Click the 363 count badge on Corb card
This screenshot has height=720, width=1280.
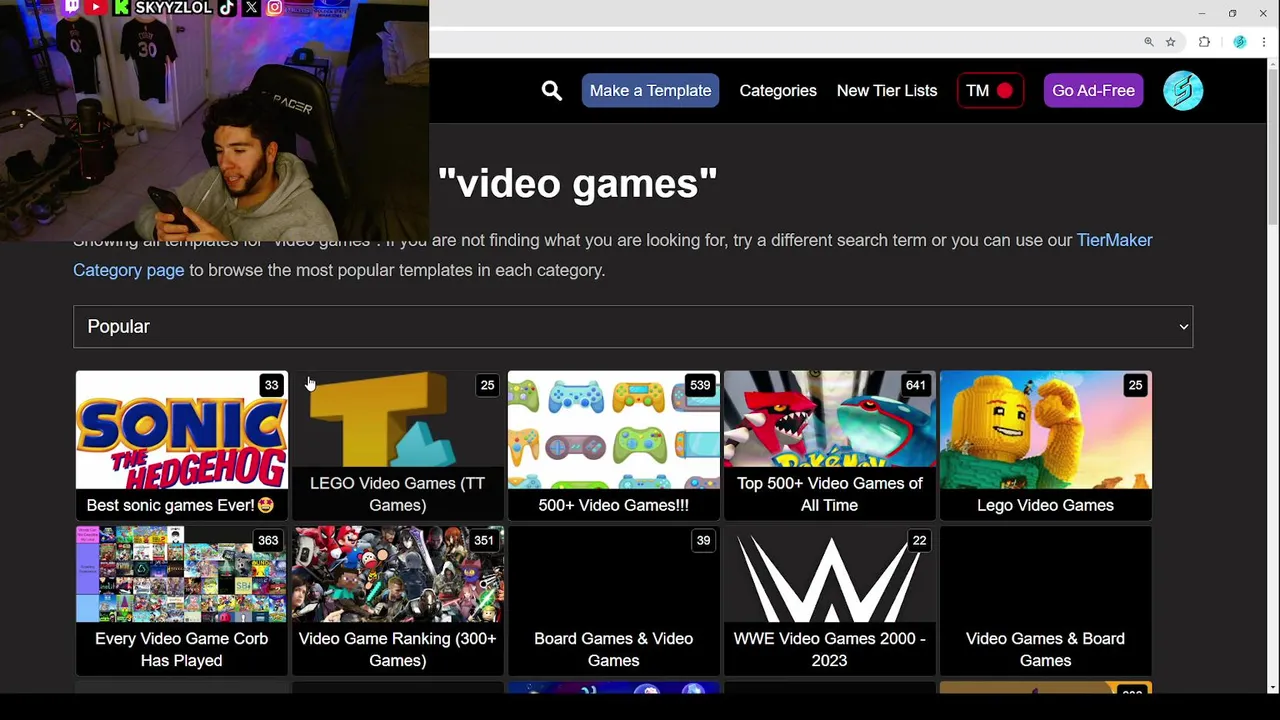pyautogui.click(x=268, y=541)
